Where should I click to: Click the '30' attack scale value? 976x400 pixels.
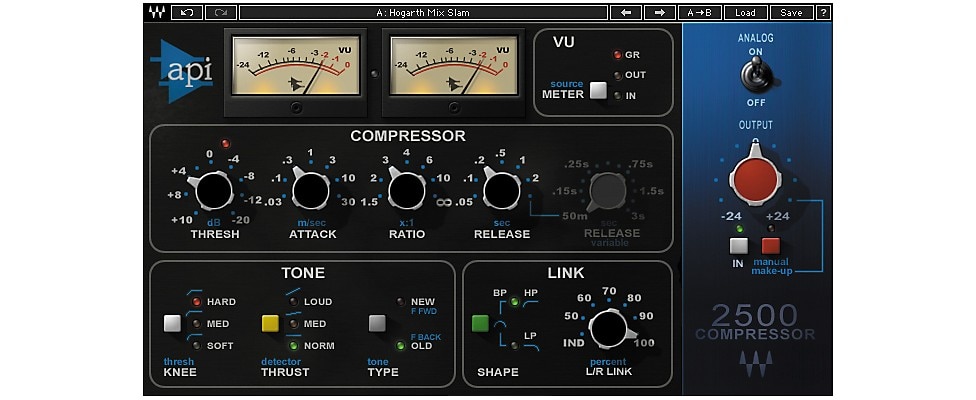[x=348, y=202]
